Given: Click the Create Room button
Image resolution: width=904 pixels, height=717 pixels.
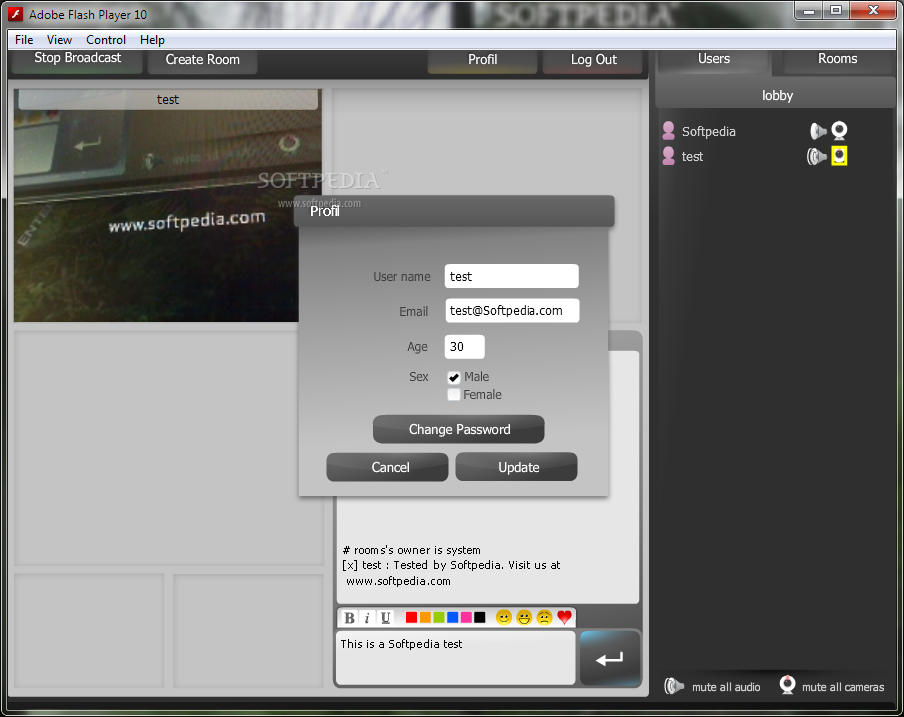Looking at the screenshot, I should tap(202, 61).
